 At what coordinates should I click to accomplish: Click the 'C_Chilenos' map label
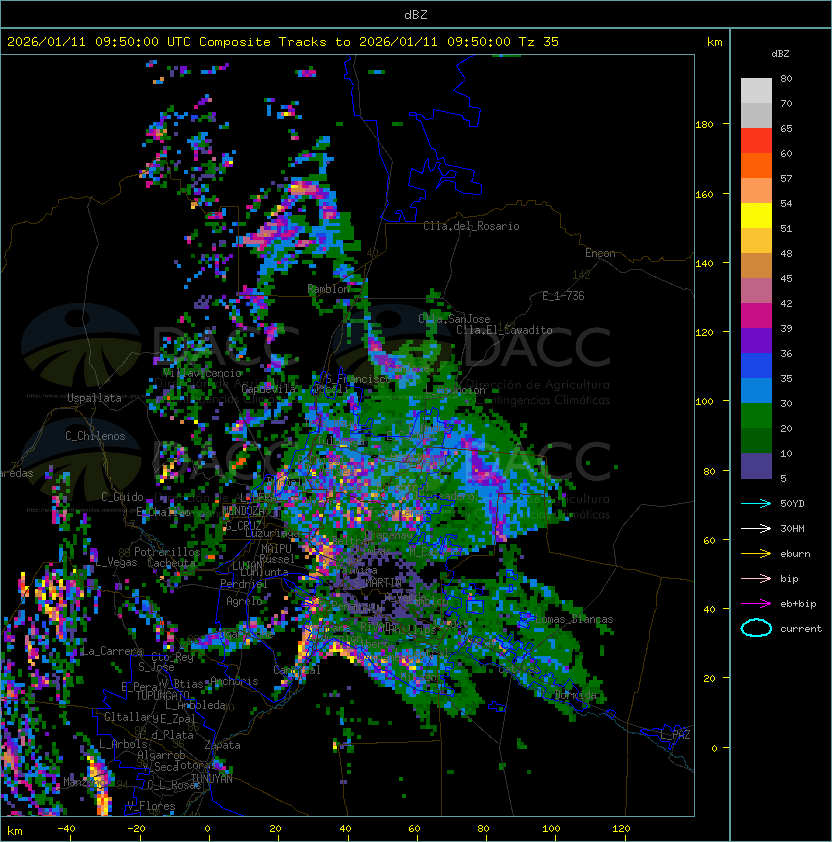(95, 436)
